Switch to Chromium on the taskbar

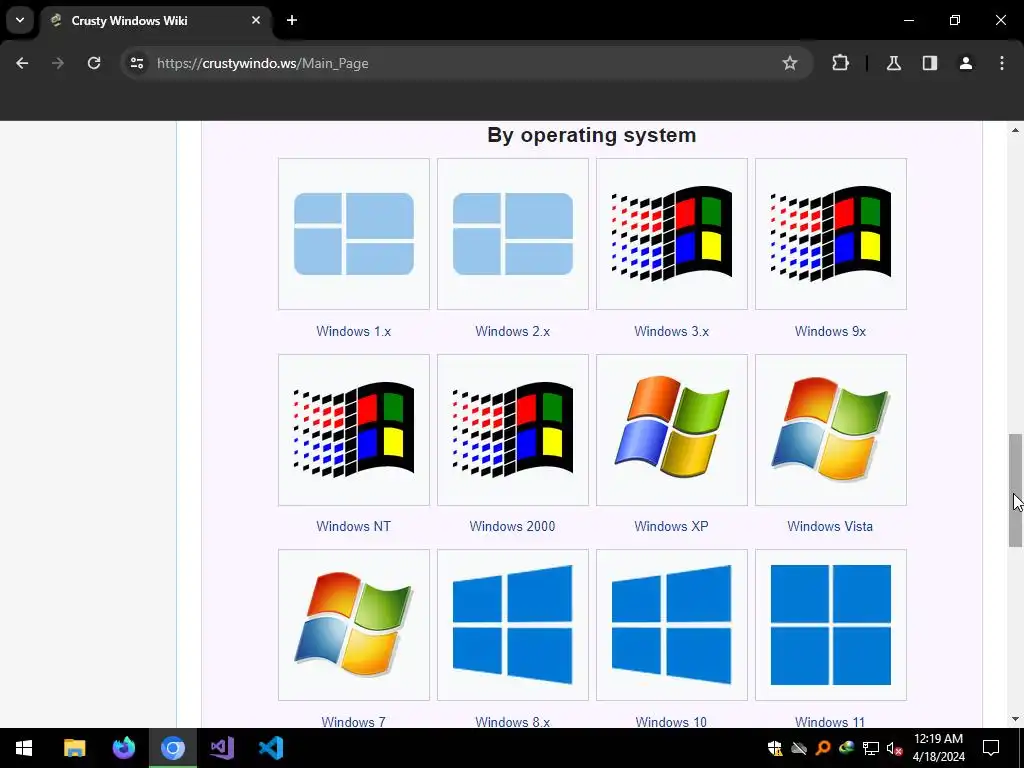[173, 748]
